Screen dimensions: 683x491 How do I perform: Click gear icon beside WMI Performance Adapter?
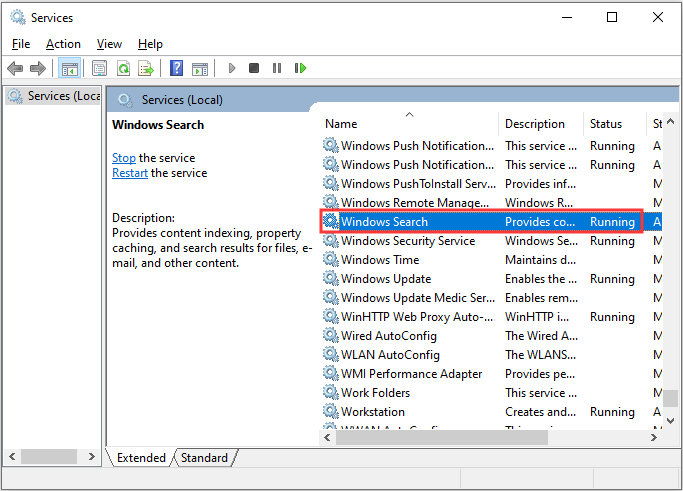pos(331,373)
